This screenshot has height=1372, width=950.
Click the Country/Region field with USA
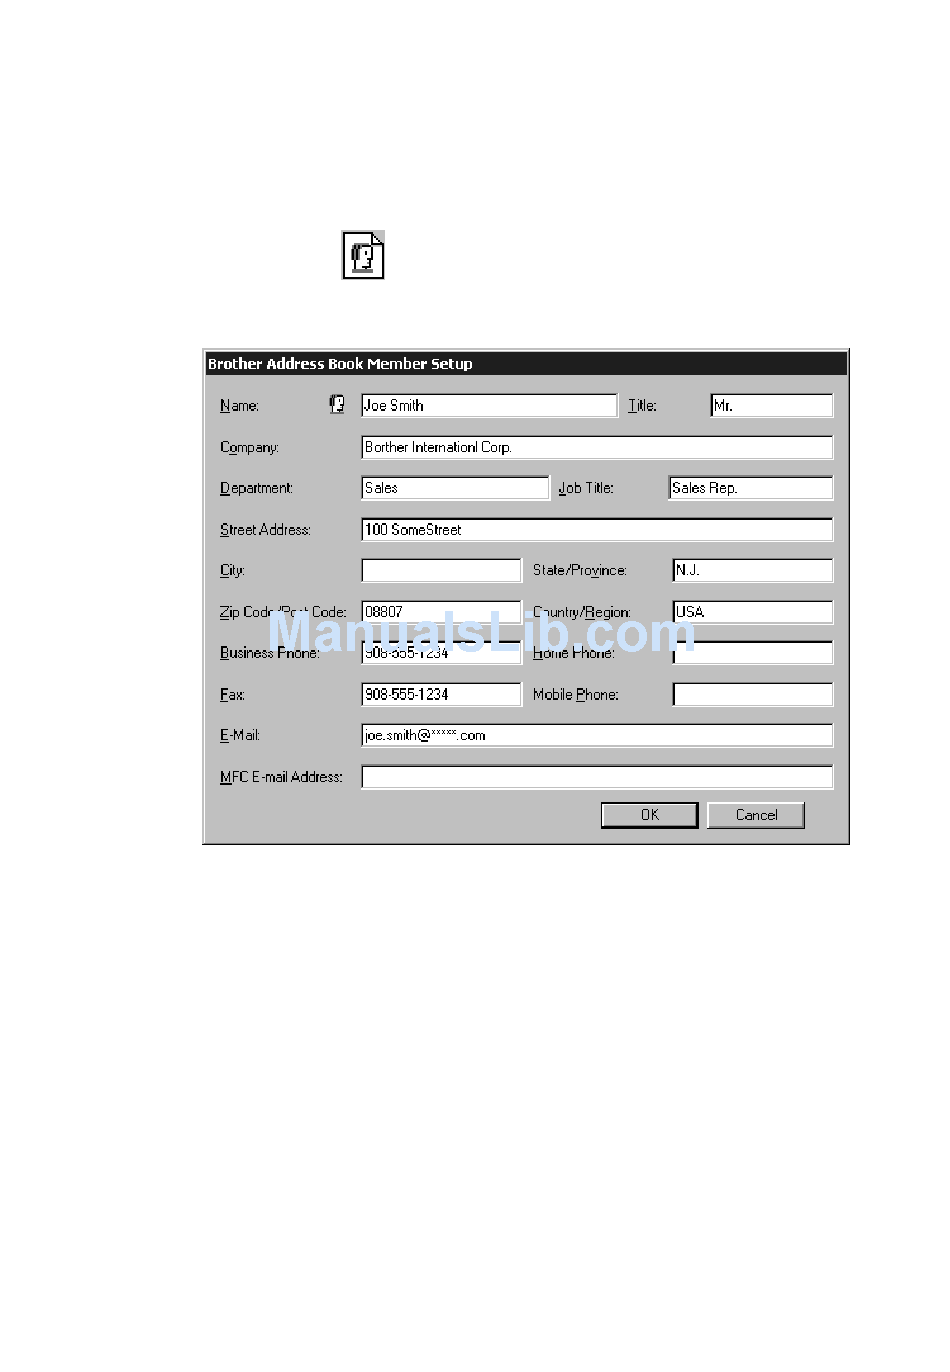(752, 612)
